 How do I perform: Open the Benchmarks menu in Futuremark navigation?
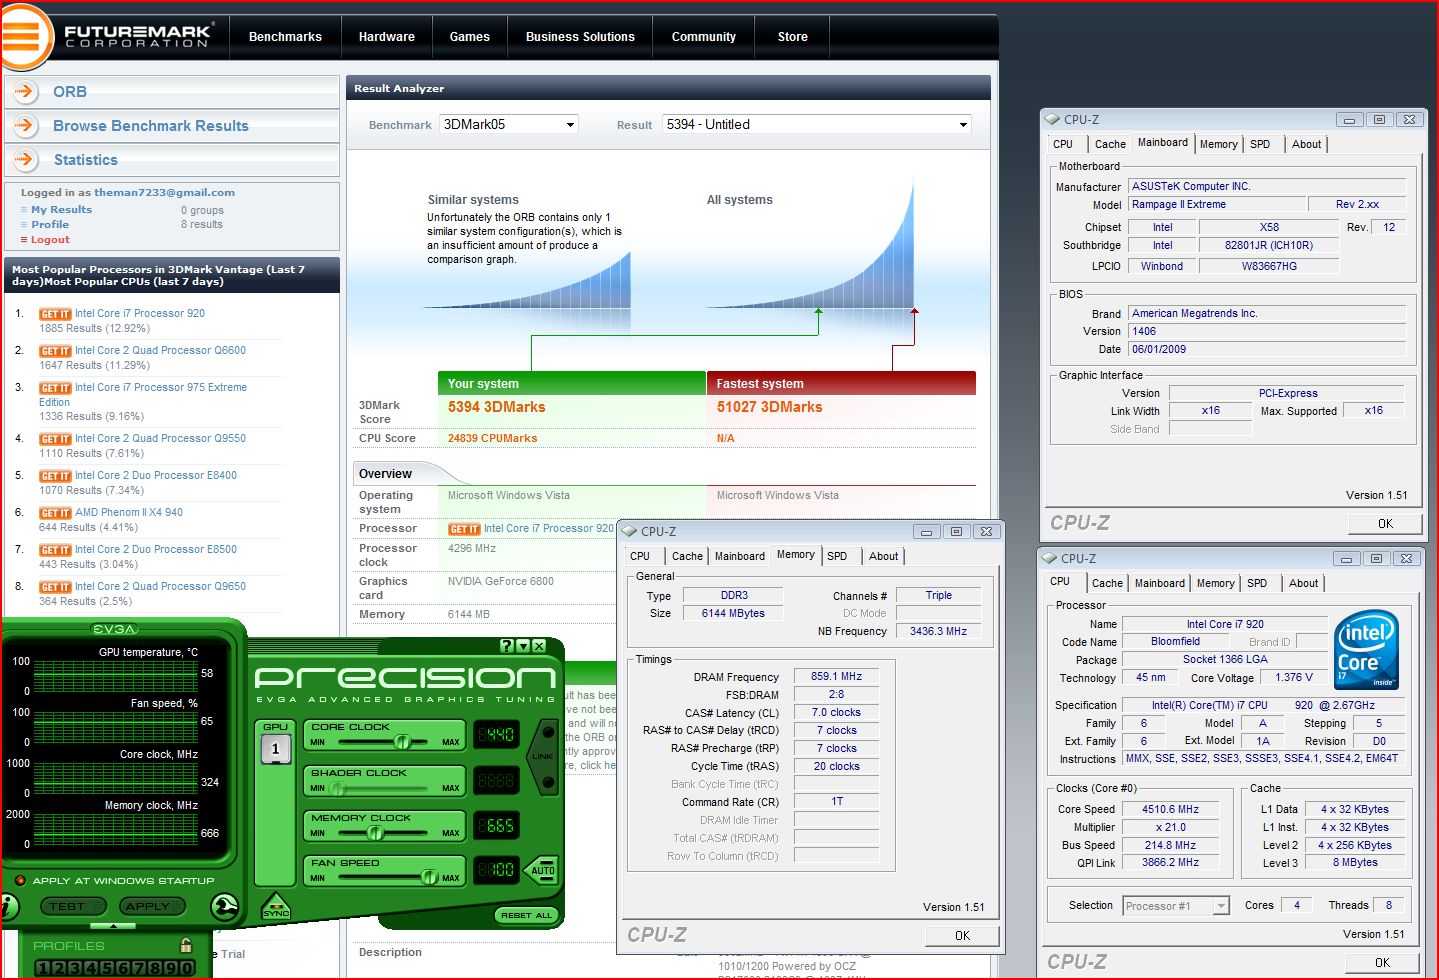(285, 37)
